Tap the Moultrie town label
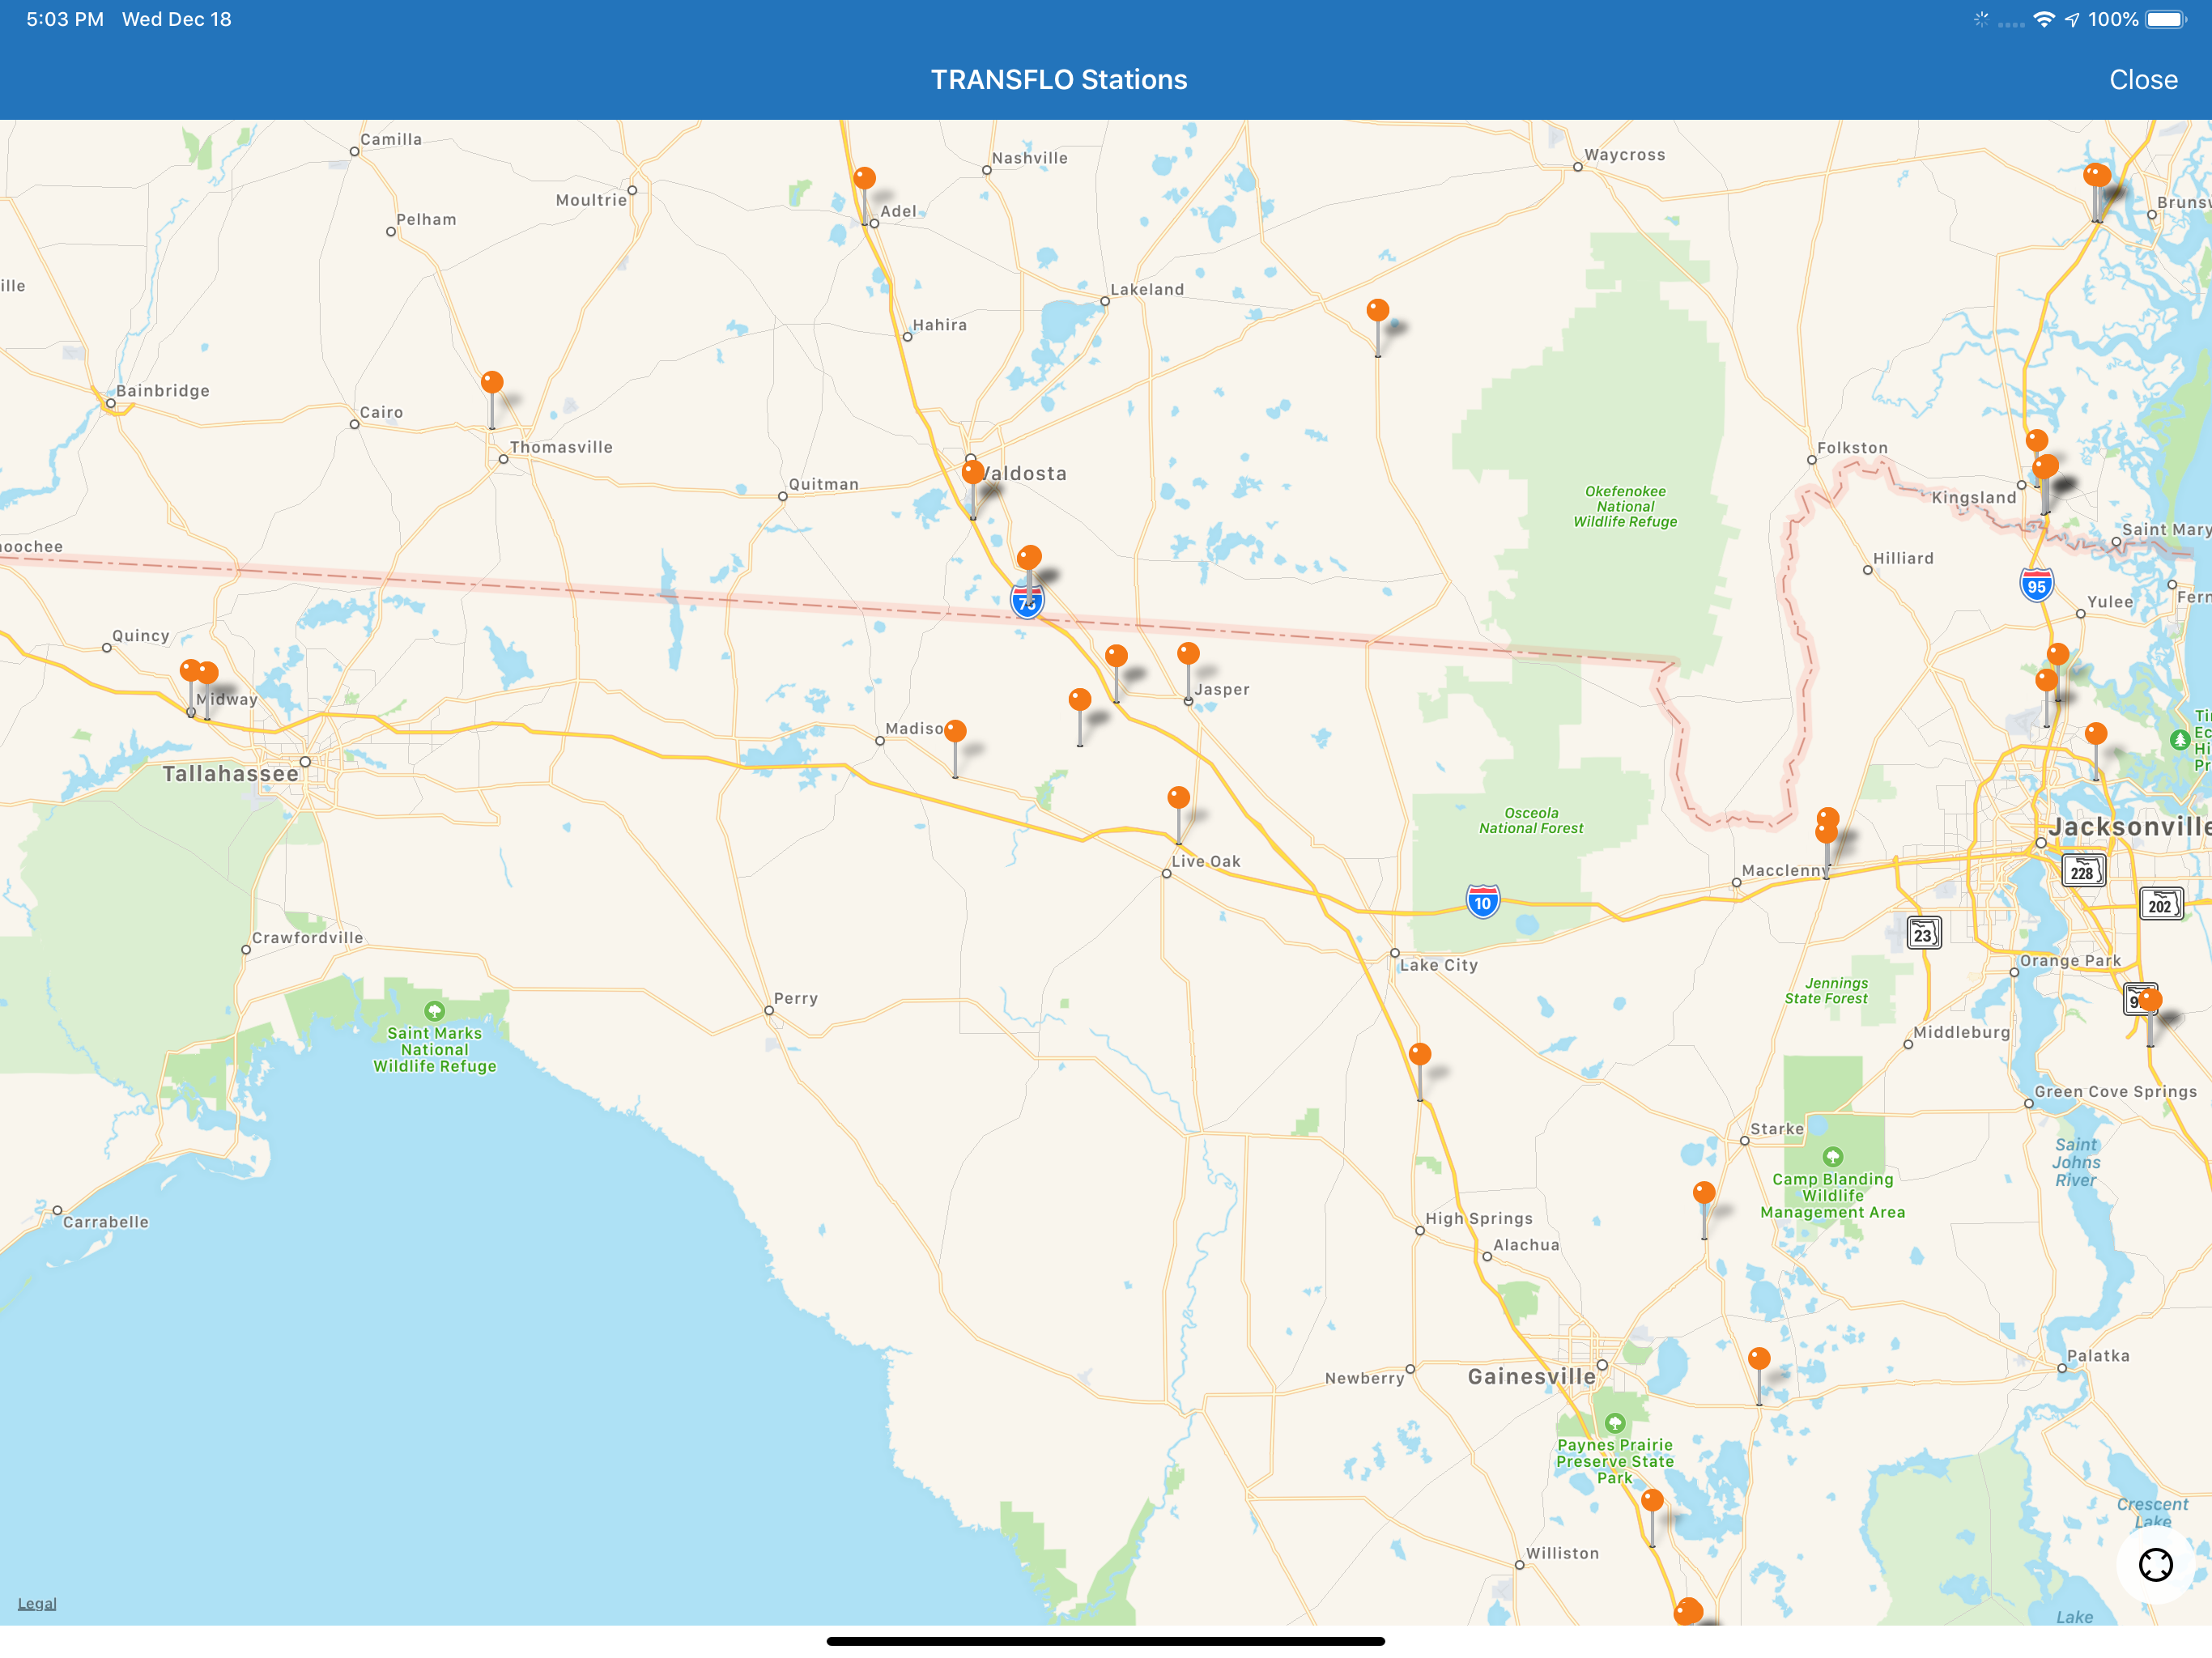Image resolution: width=2212 pixels, height=1658 pixels. 591,200
